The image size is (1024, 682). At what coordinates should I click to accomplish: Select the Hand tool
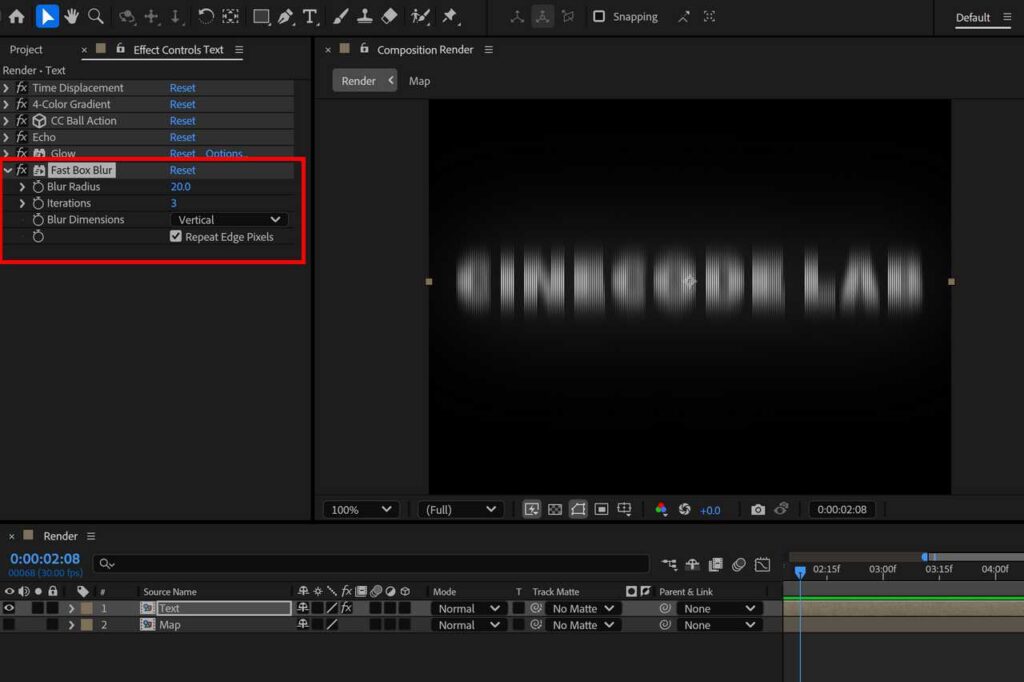point(71,16)
